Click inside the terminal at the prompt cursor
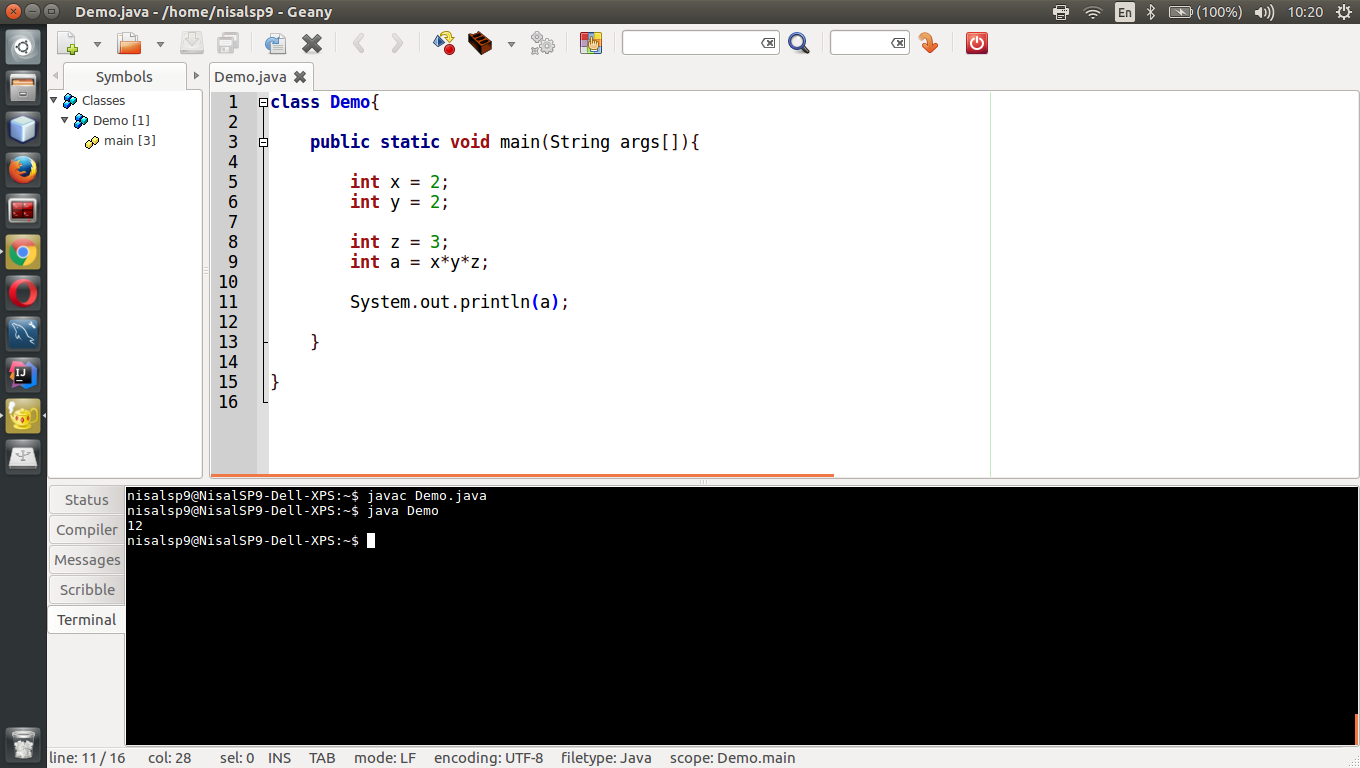The height and width of the screenshot is (768, 1360). [371, 540]
